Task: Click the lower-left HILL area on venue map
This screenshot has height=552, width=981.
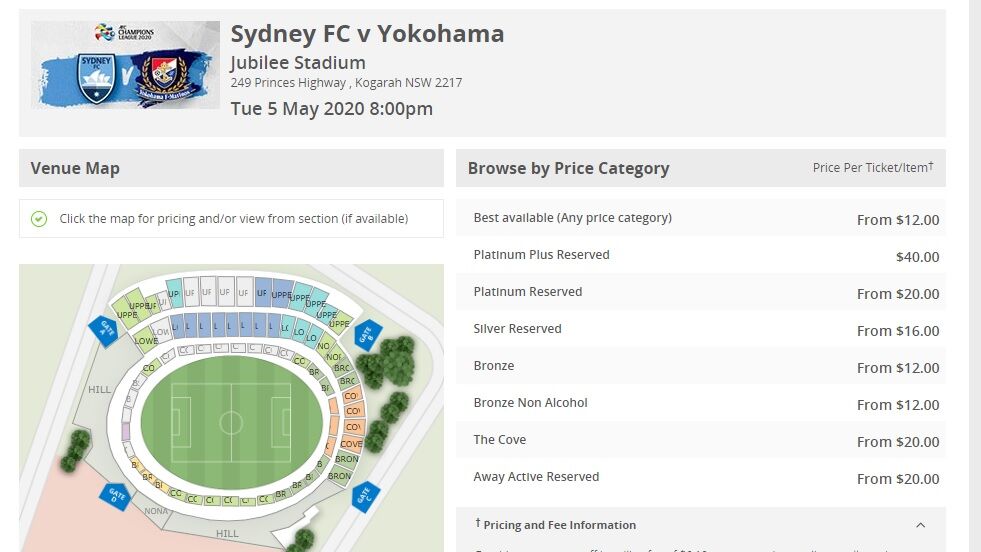Action: point(99,389)
